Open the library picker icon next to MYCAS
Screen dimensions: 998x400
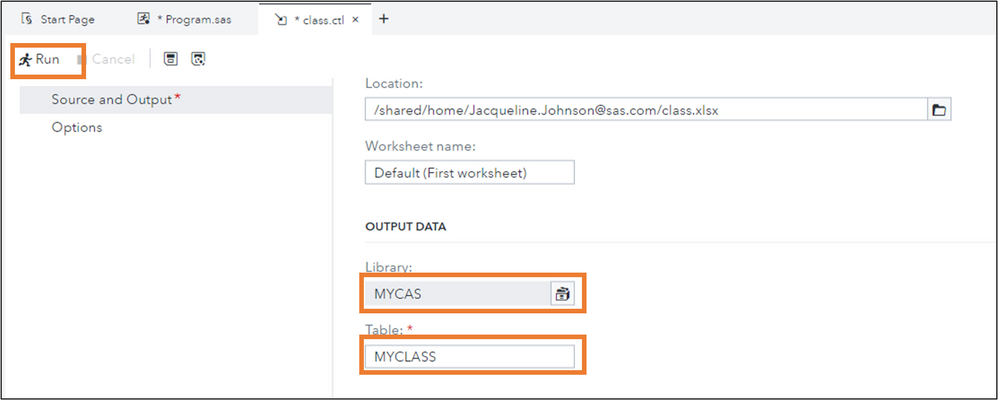563,294
